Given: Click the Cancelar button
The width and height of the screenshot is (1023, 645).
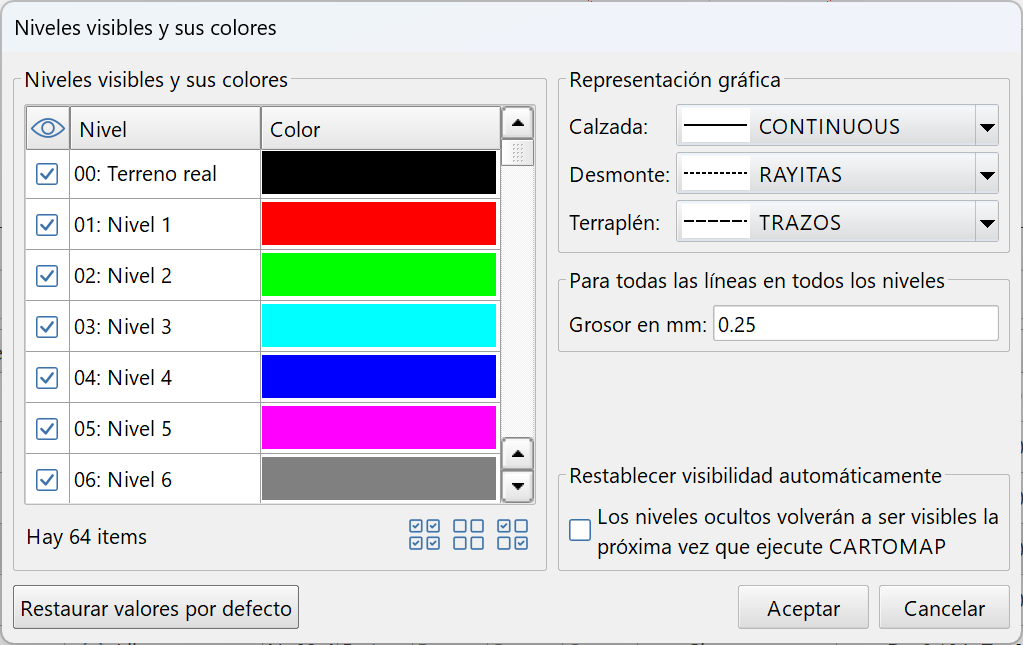Looking at the screenshot, I should [x=943, y=607].
